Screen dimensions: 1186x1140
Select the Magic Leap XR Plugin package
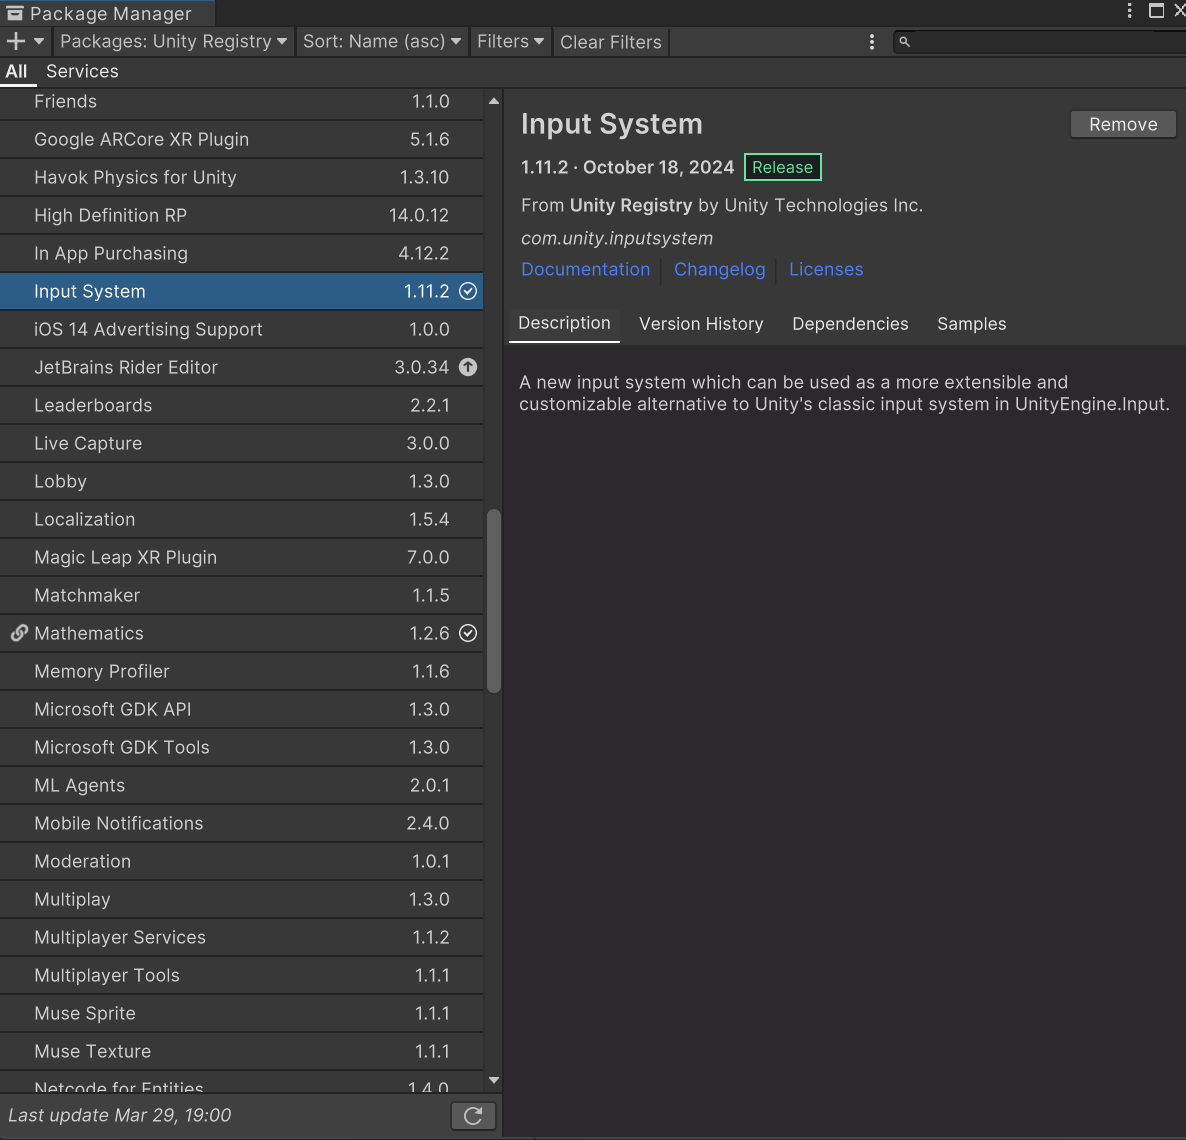tap(241, 558)
